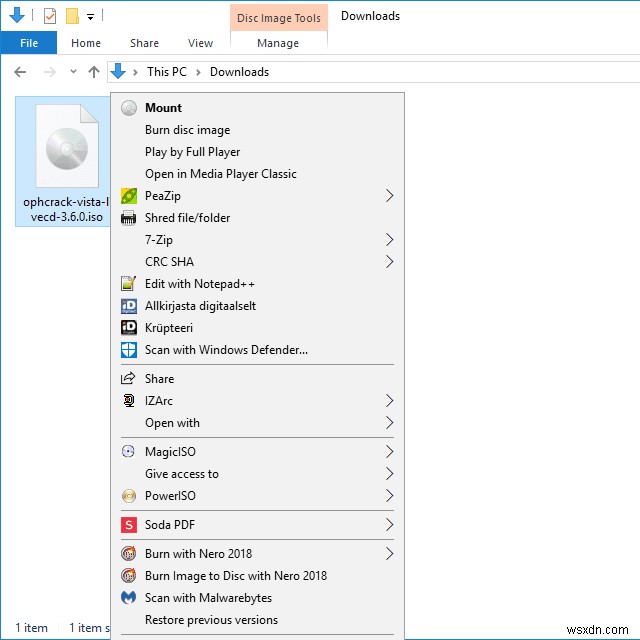The width and height of the screenshot is (640, 640).
Task: Click the Up arrow navigation button
Action: click(94, 72)
